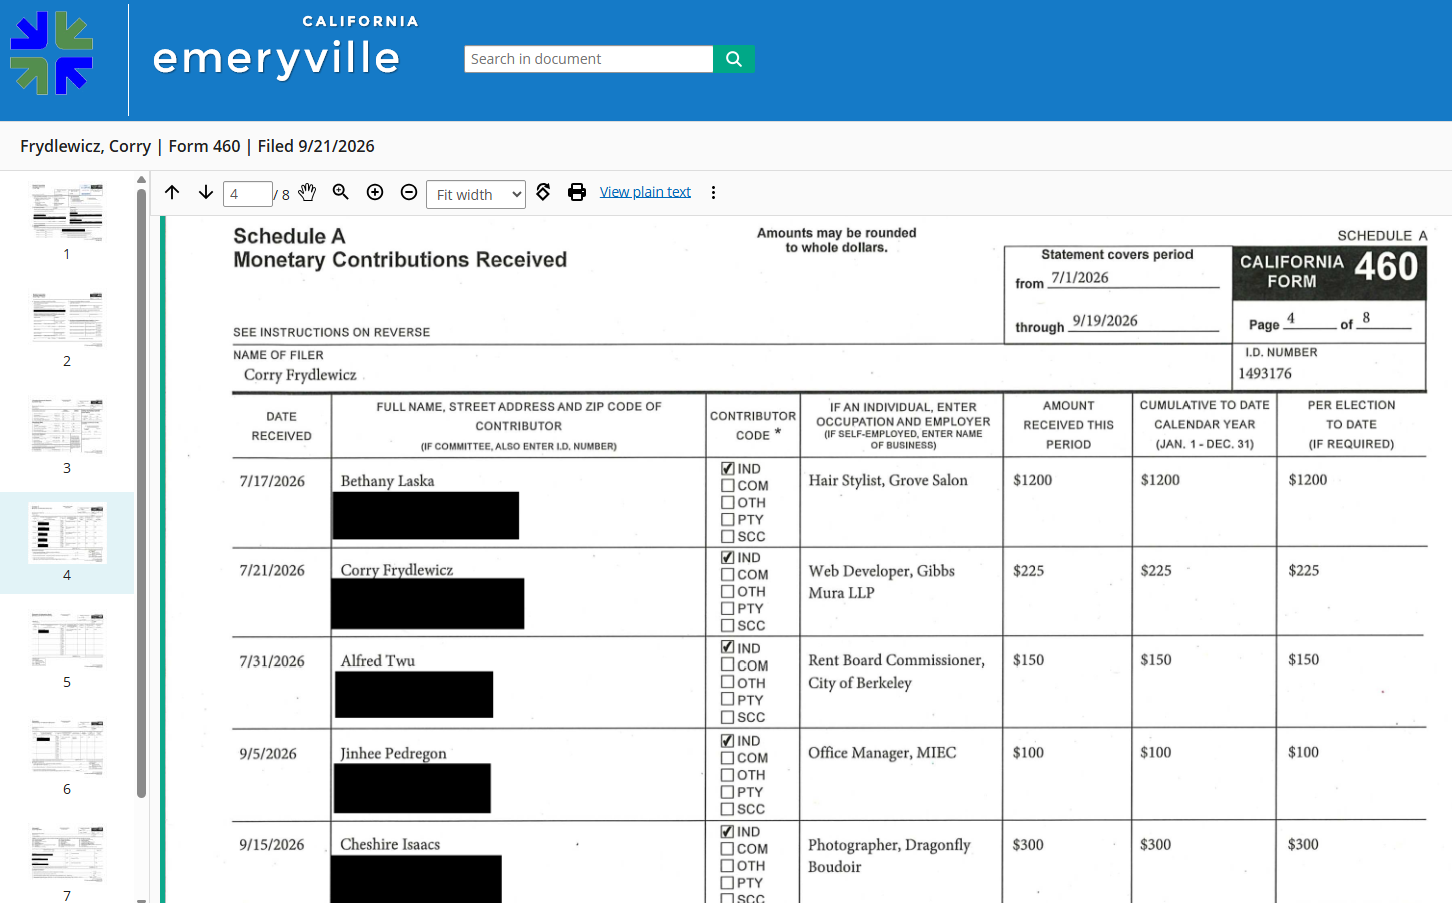Screen dimensions: 1452x903
Task: Go to next page with down arrow
Action: pos(206,192)
